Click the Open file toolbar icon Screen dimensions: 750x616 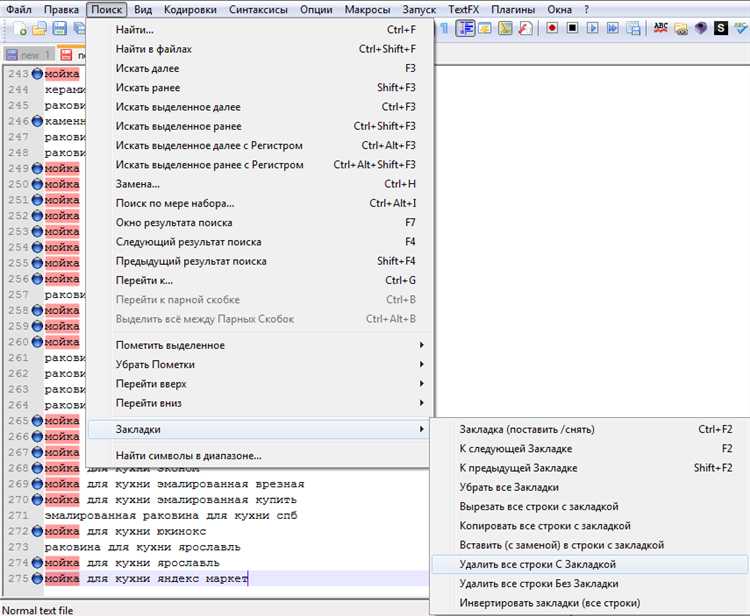(x=40, y=29)
